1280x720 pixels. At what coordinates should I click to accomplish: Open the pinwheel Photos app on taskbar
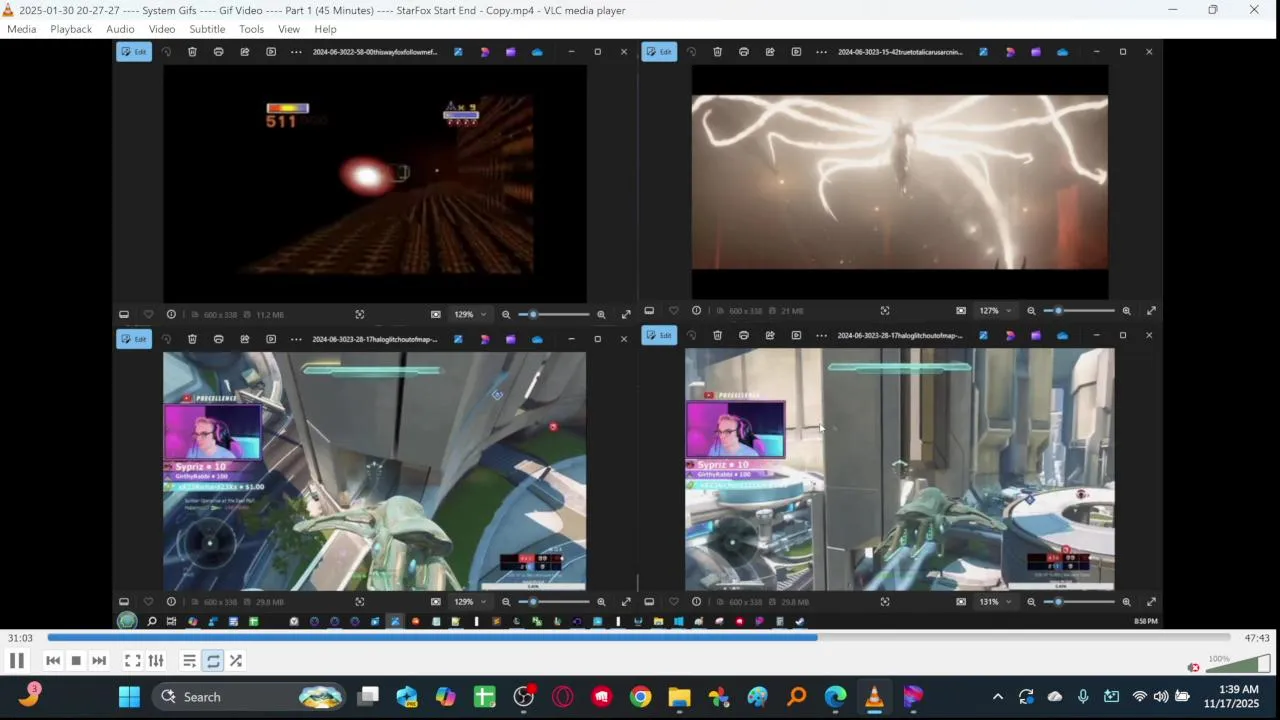tap(718, 697)
